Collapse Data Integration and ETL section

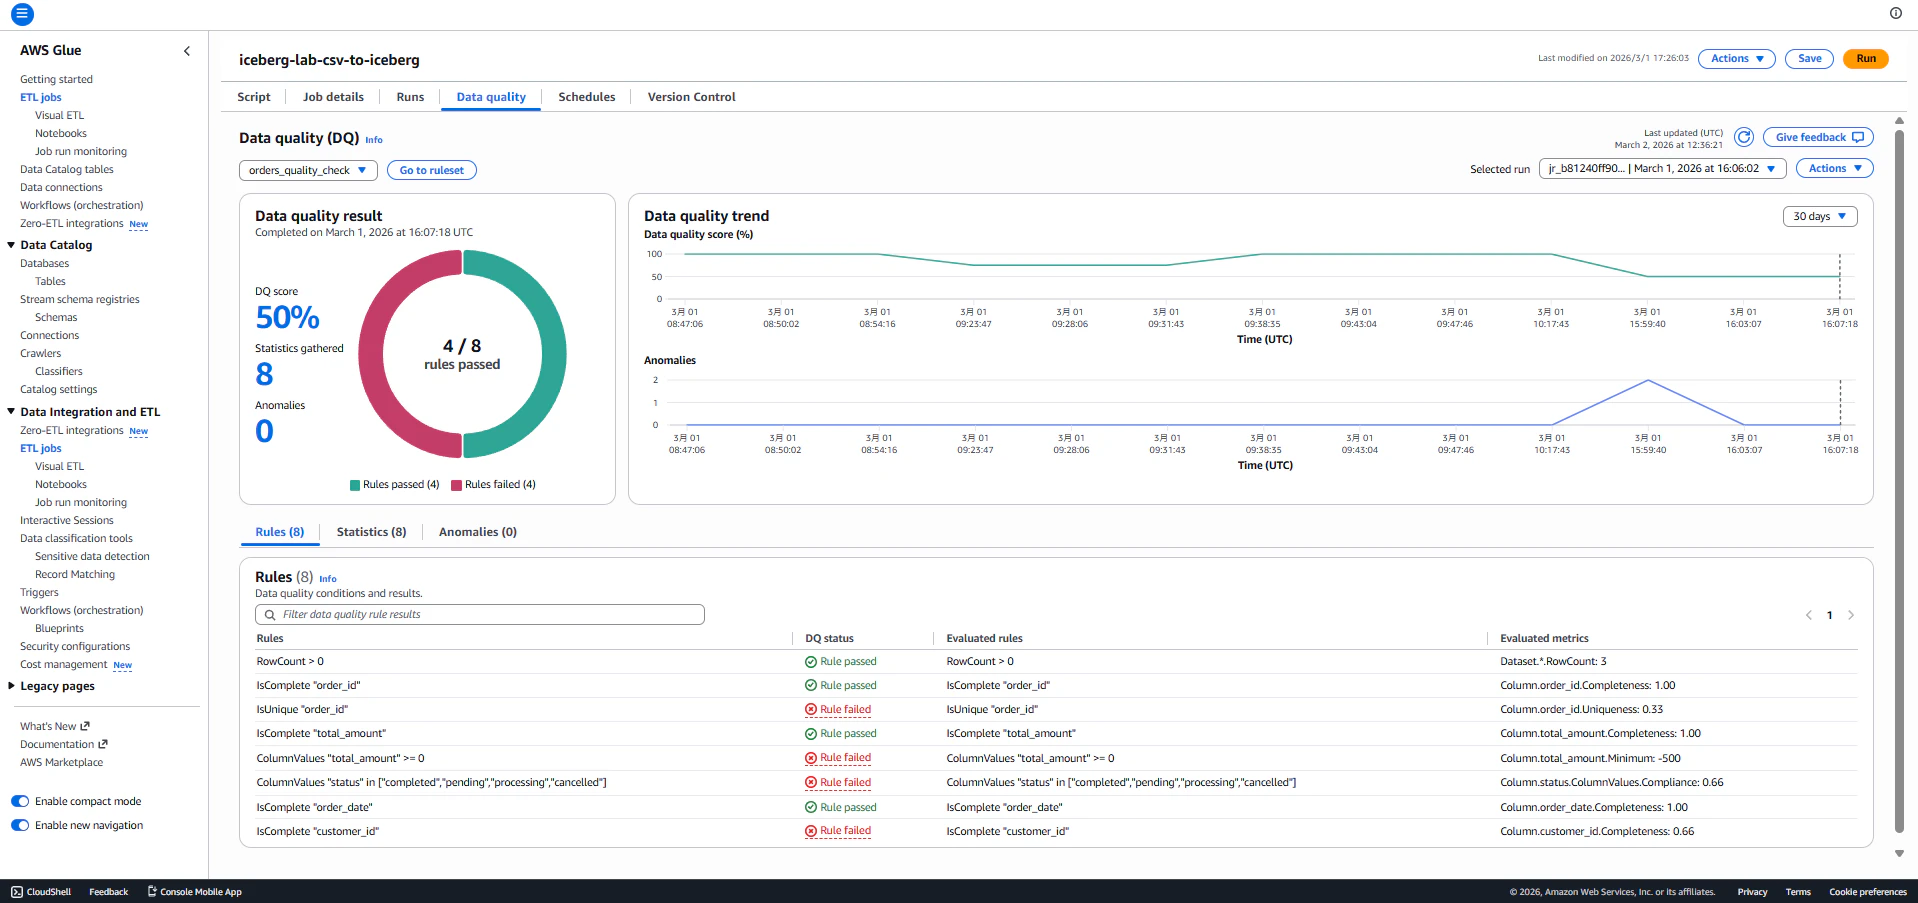pos(11,412)
